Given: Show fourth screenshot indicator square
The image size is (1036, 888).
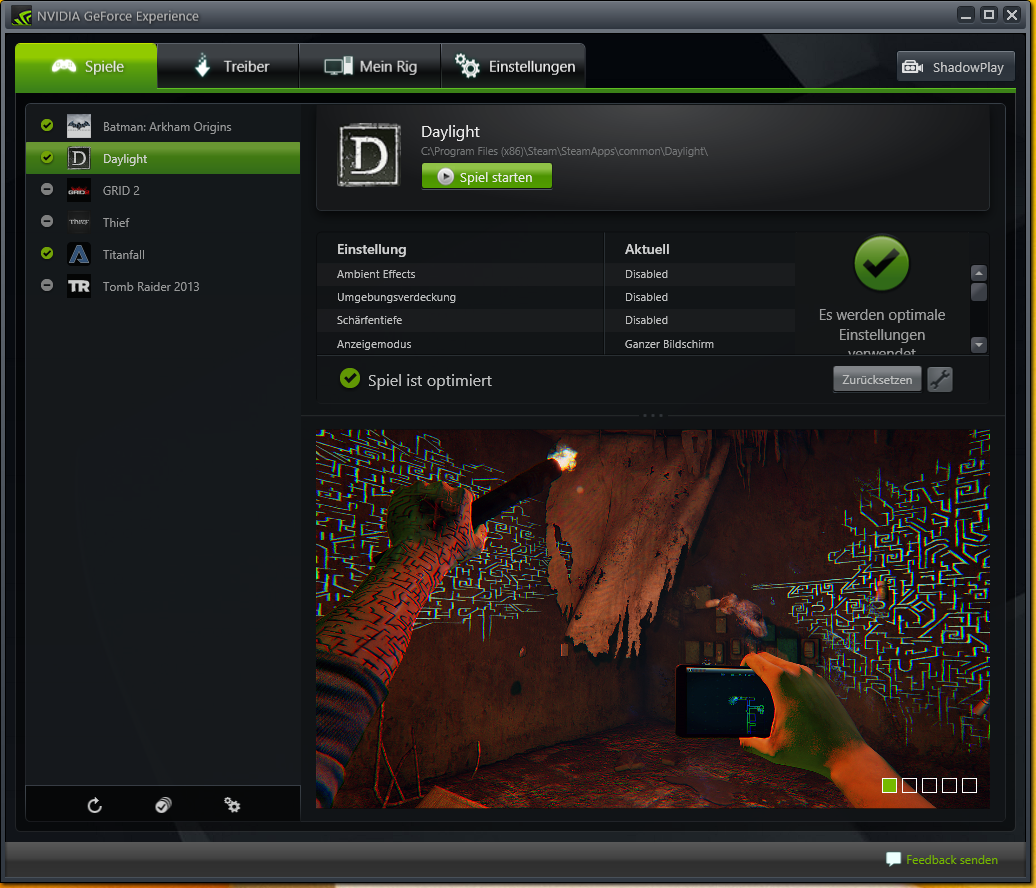Looking at the screenshot, I should (949, 785).
